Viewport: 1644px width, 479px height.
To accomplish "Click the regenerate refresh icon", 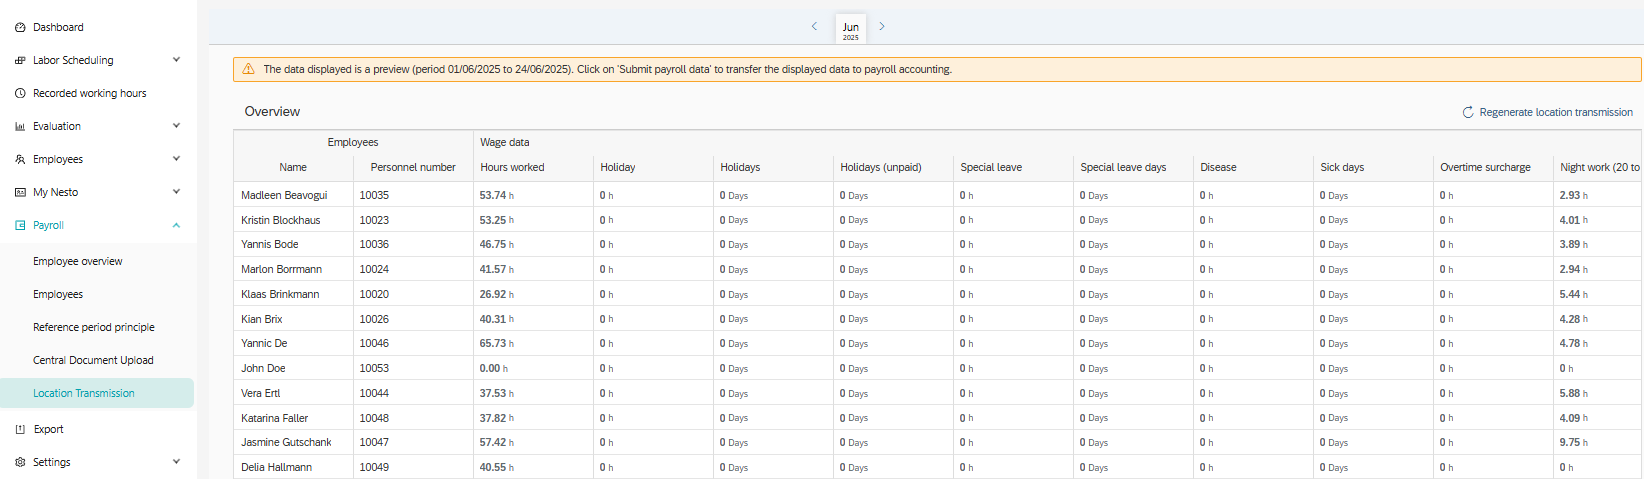I will (1468, 113).
